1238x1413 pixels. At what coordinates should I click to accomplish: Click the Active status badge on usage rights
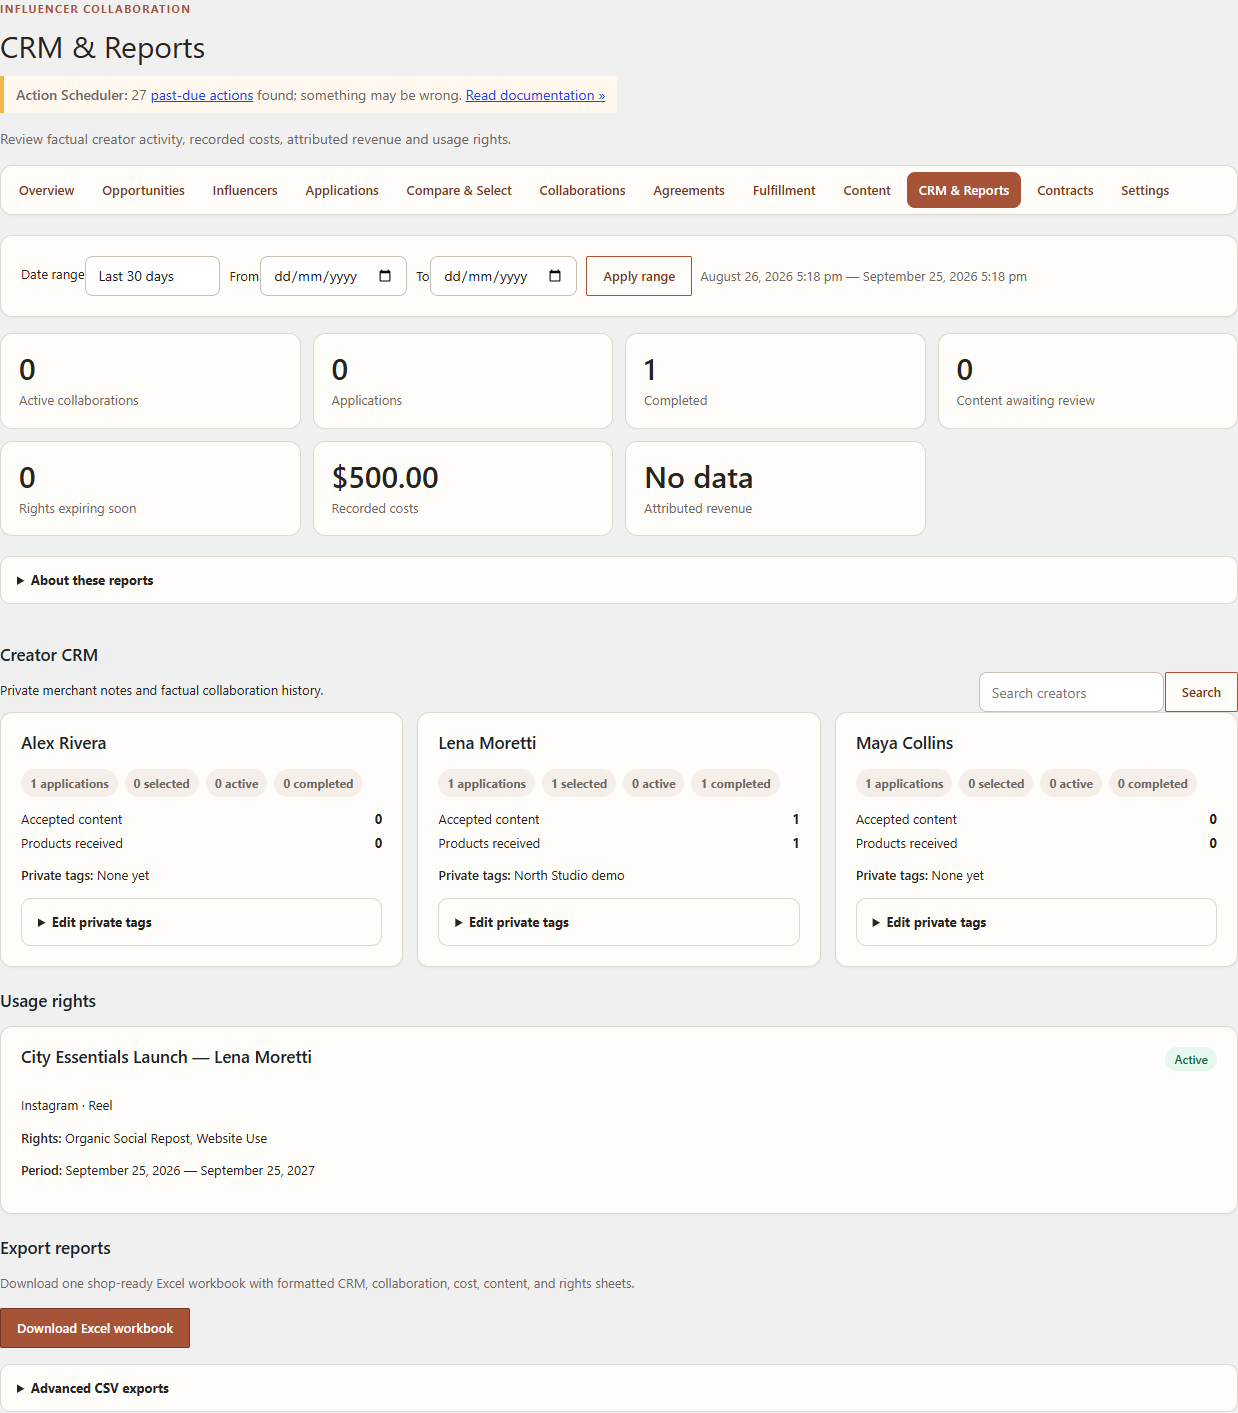1190,1060
